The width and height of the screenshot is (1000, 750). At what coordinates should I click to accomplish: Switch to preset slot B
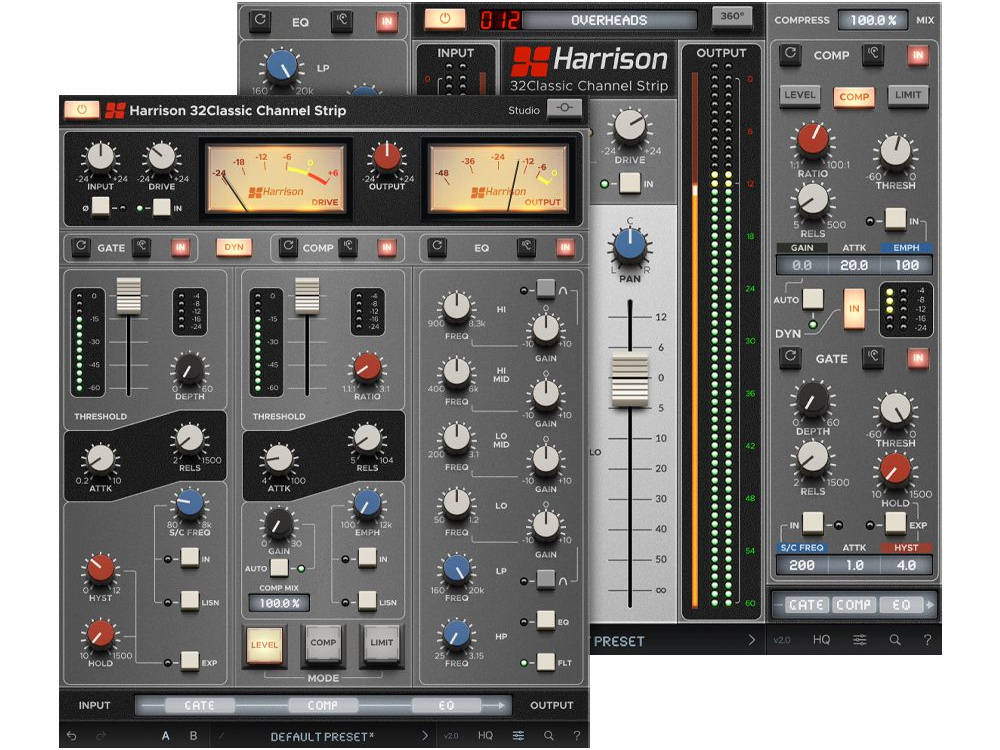(x=193, y=736)
